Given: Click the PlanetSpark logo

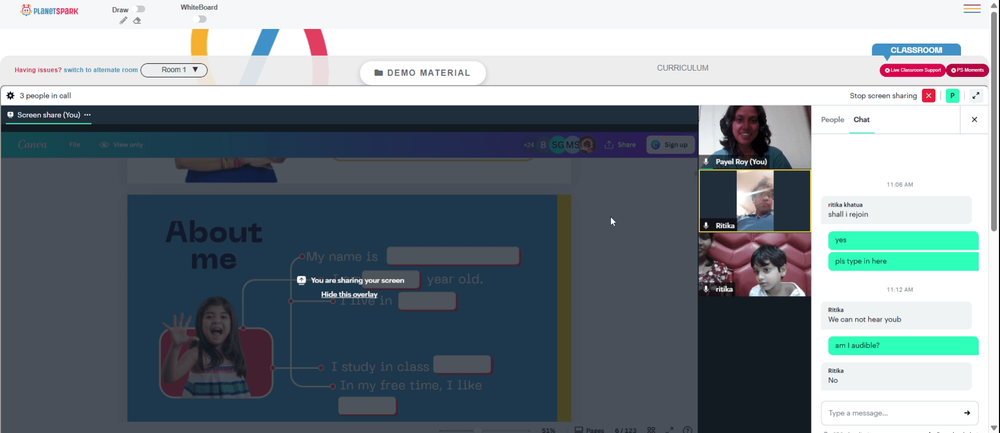Looking at the screenshot, I should tap(50, 10).
